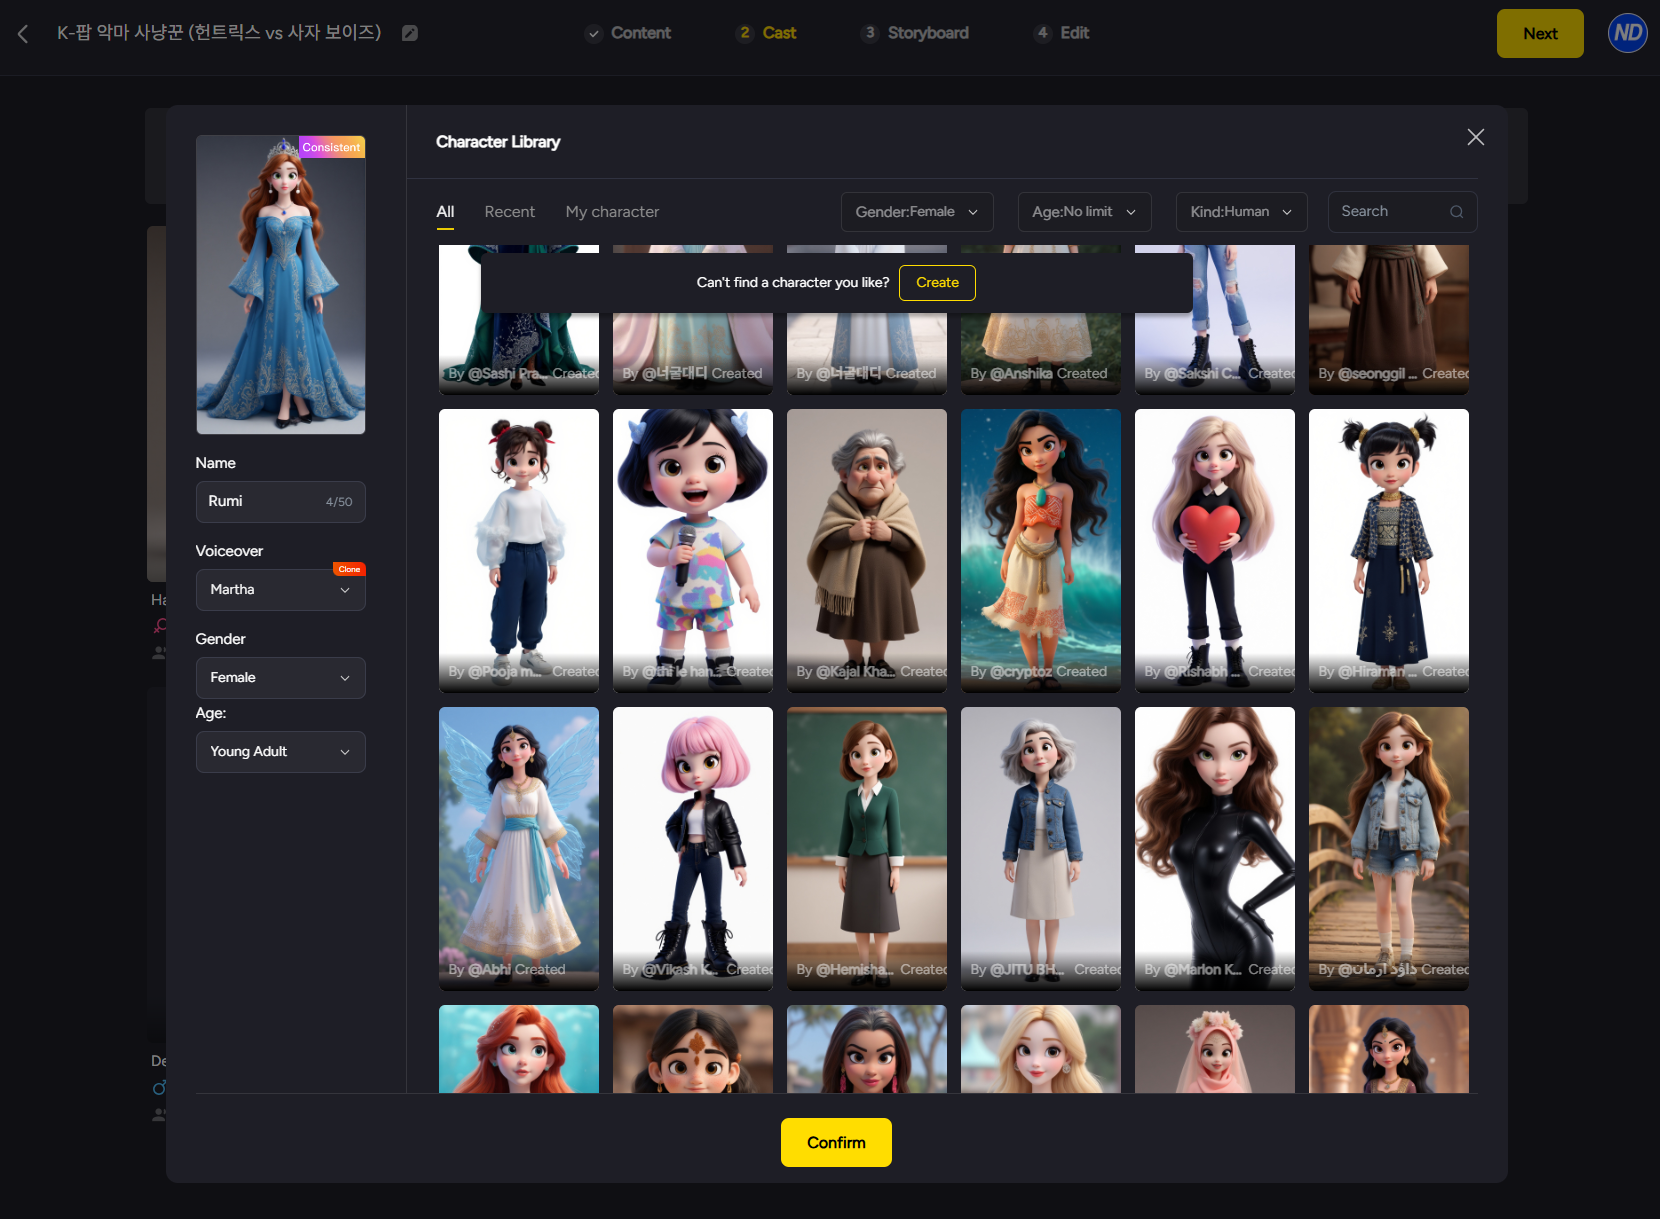Select character by @Hiraman with pigtails
Viewport: 1660px width, 1219px height.
1389,551
